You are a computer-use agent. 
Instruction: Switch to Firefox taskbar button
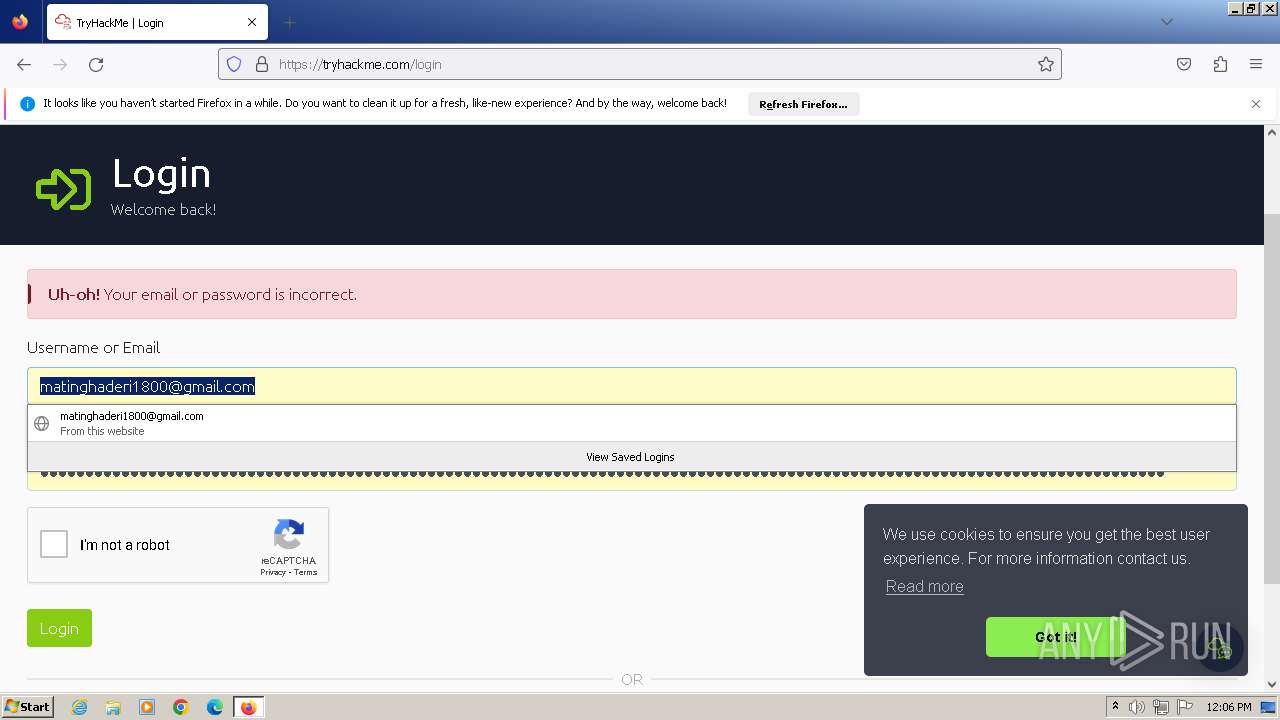click(x=248, y=707)
